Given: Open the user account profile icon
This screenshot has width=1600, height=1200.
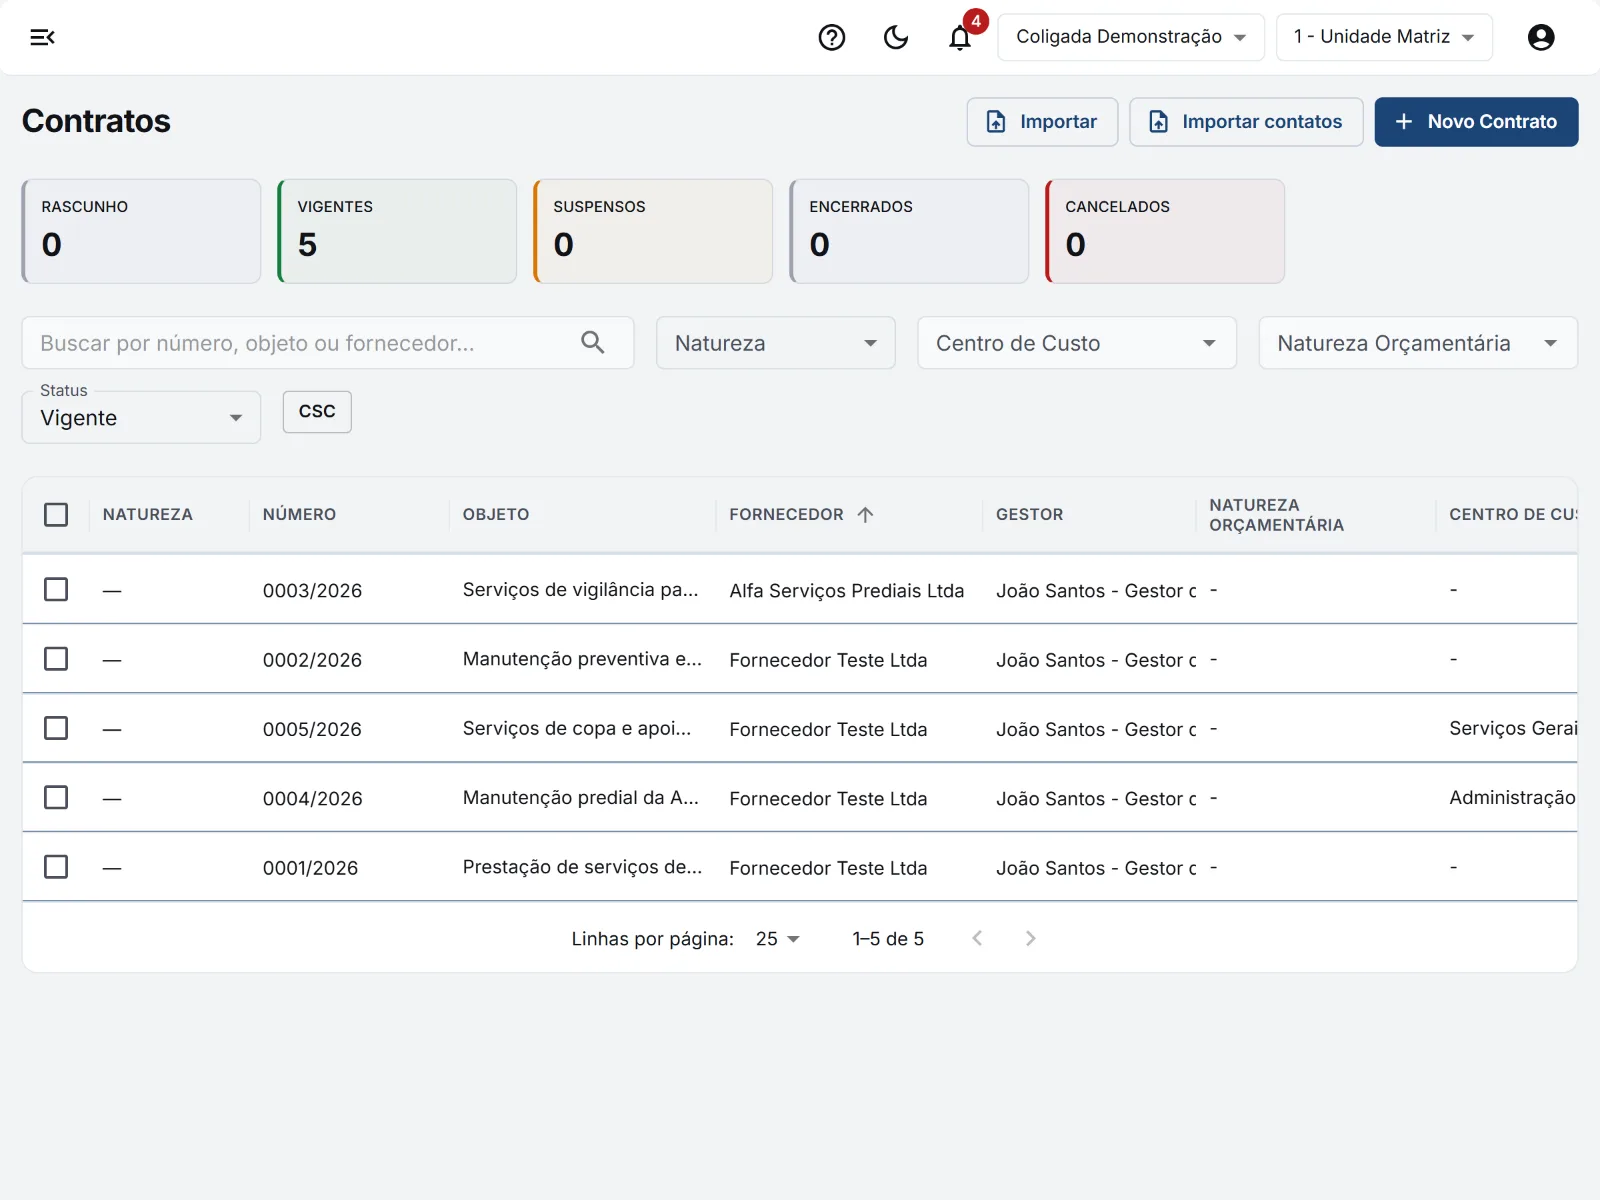Looking at the screenshot, I should pyautogui.click(x=1541, y=37).
